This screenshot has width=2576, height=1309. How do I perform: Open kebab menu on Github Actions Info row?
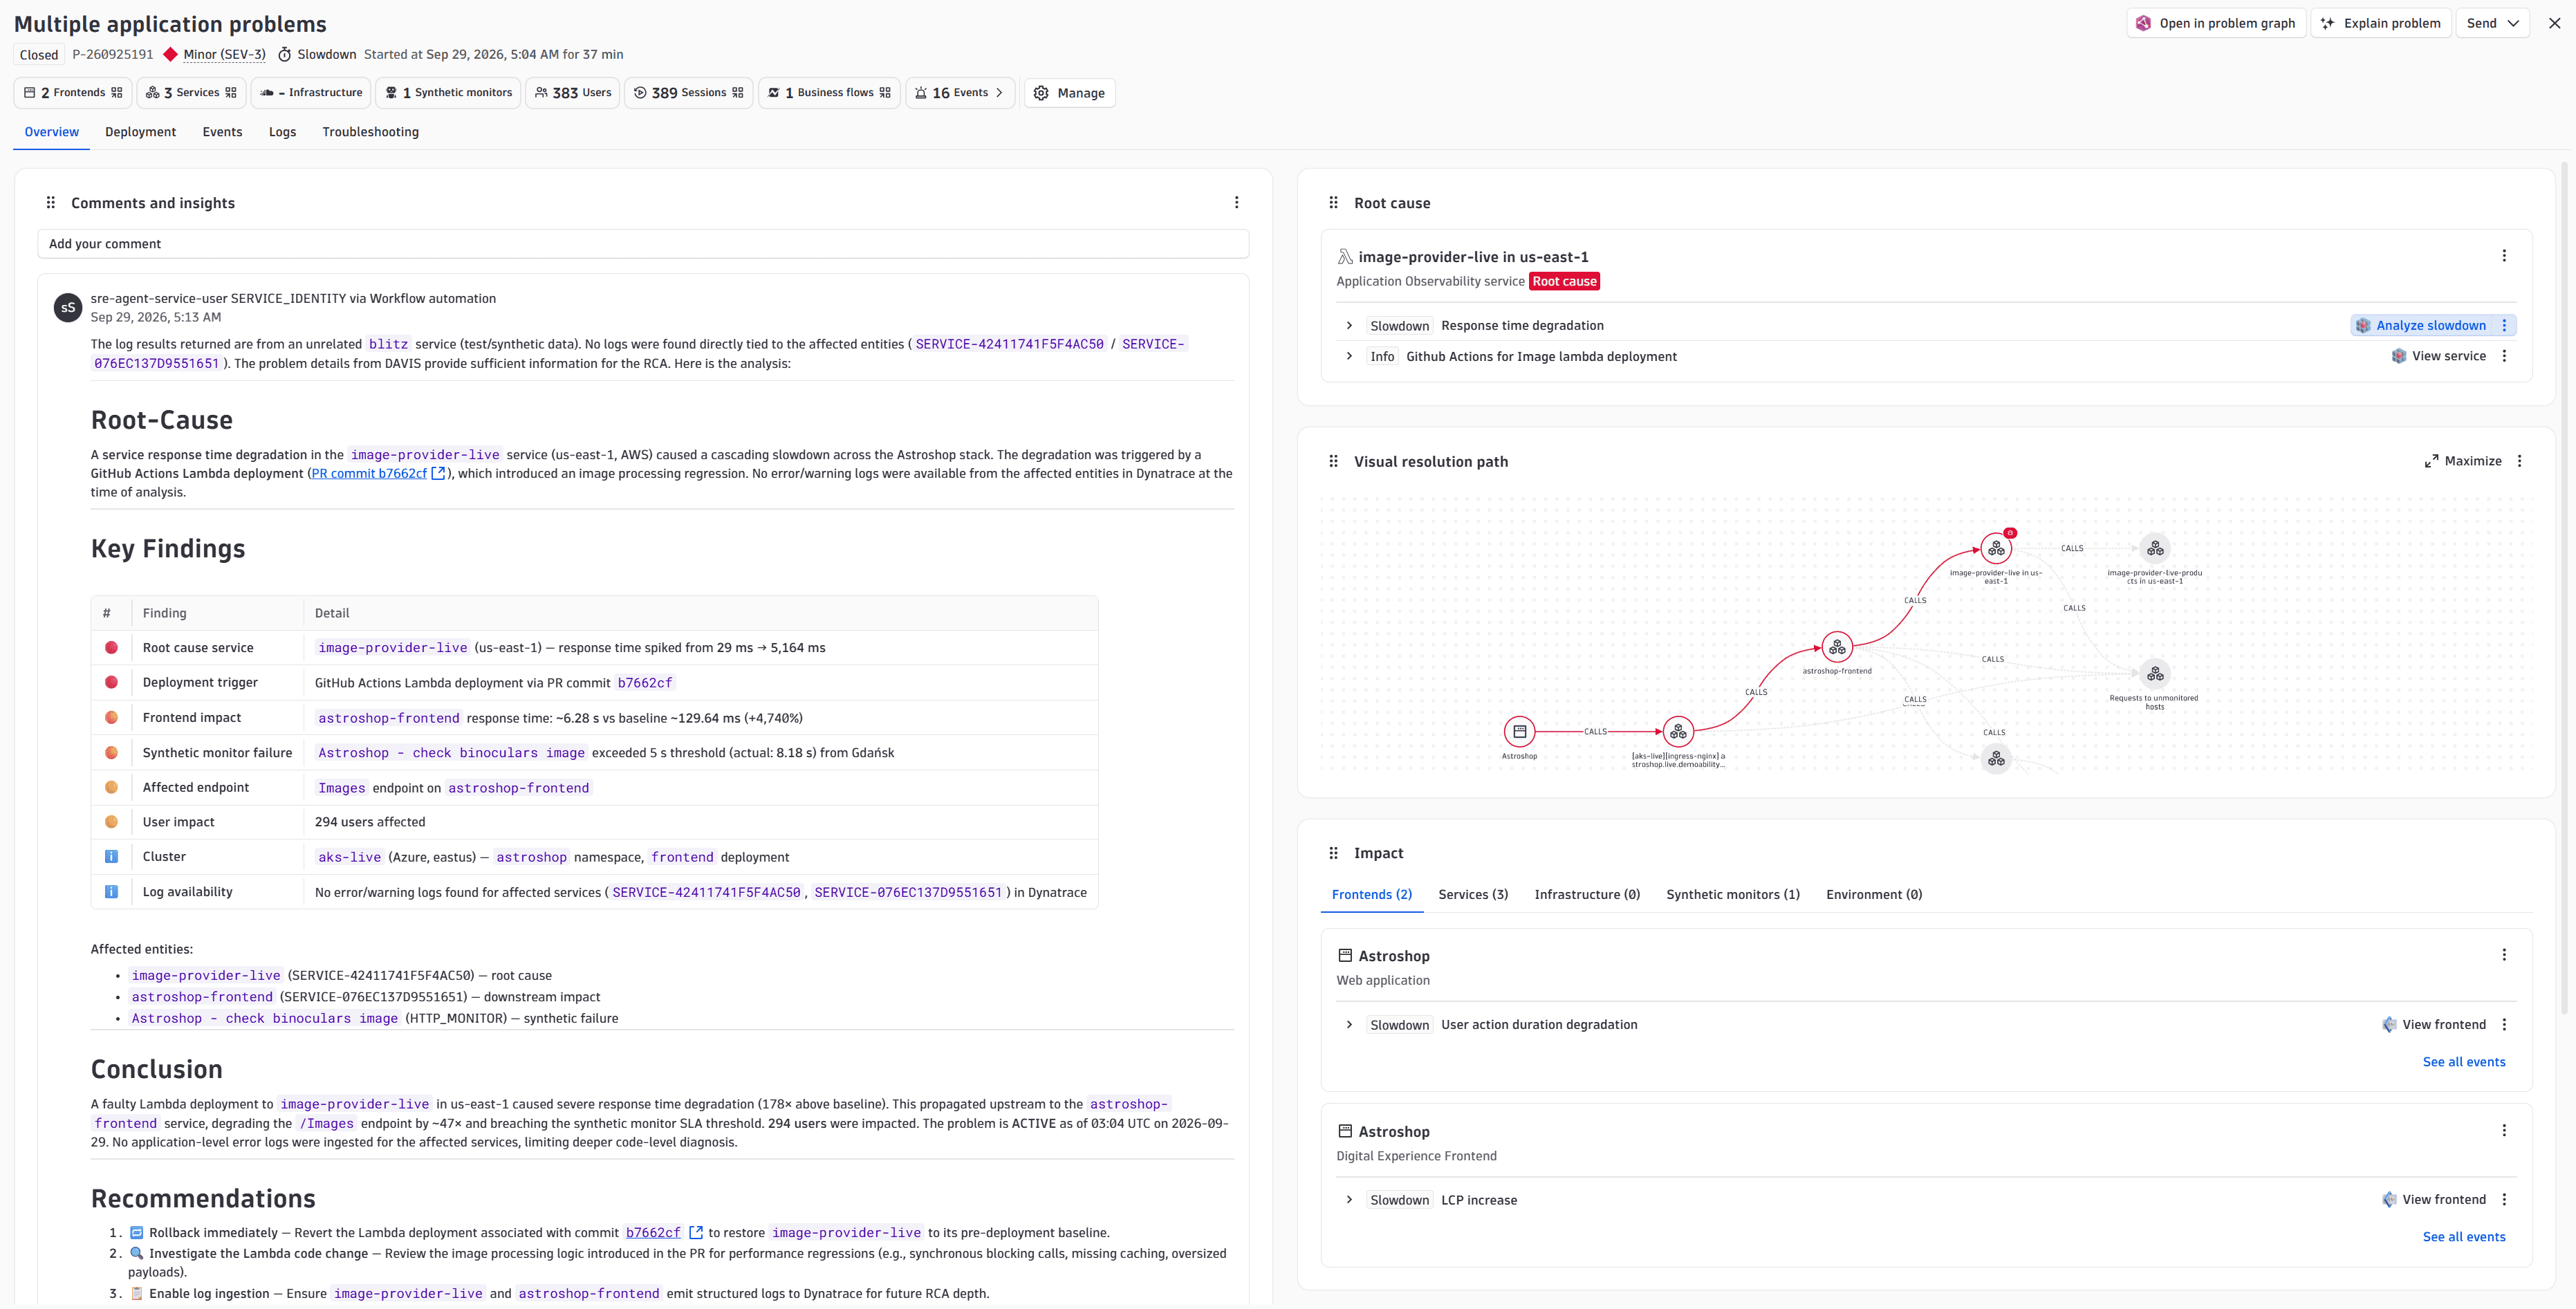2504,356
